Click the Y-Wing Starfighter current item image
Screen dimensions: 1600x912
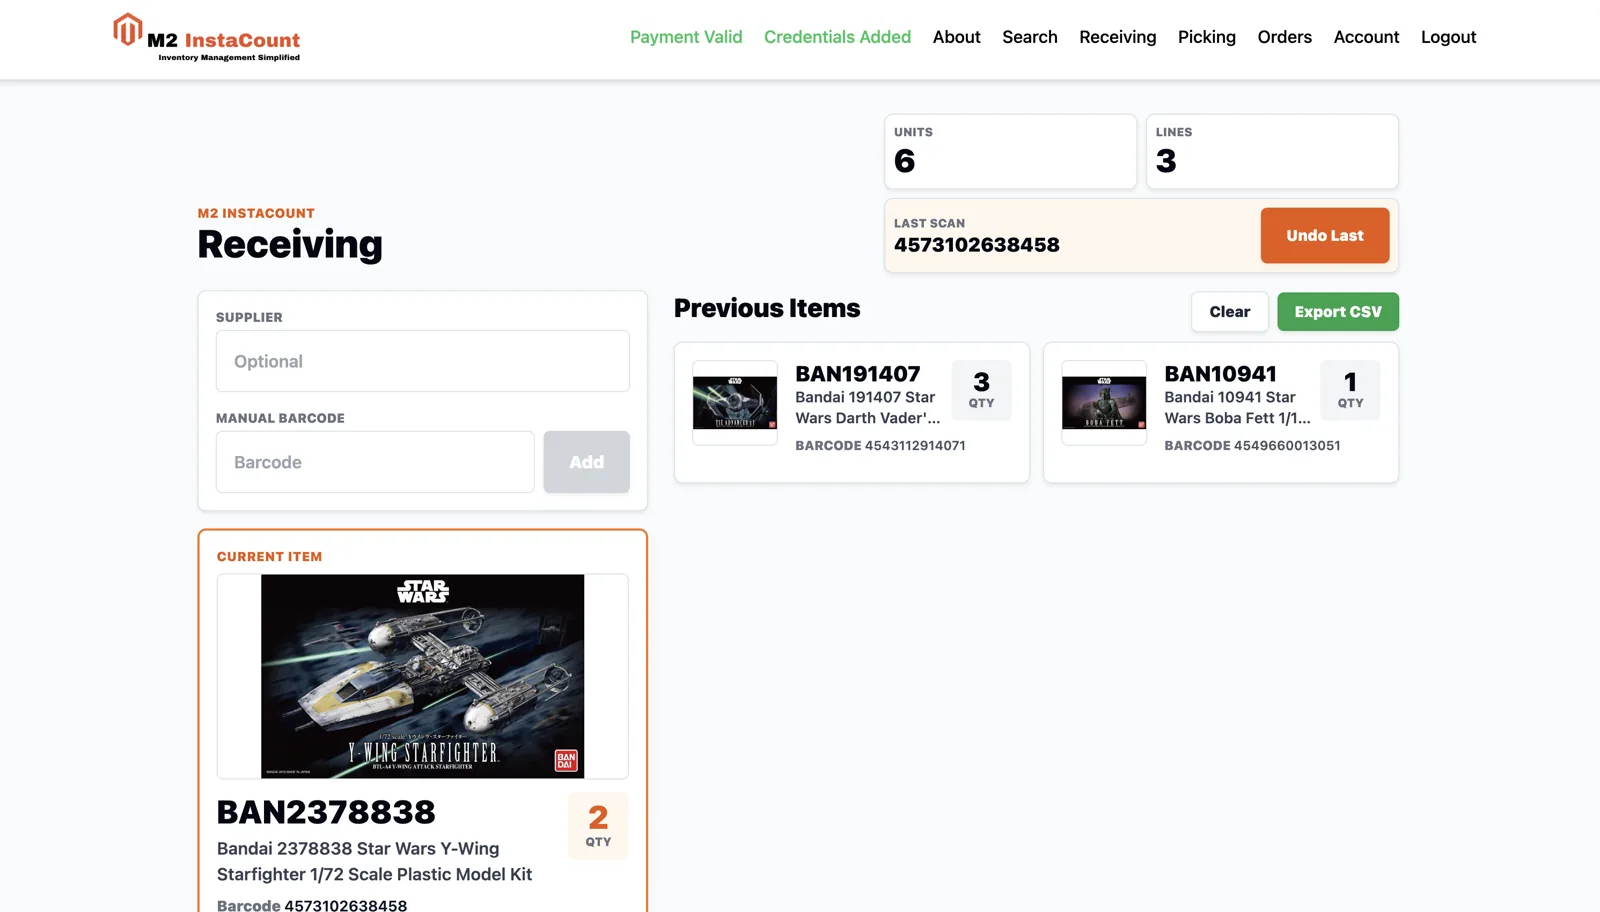point(422,676)
